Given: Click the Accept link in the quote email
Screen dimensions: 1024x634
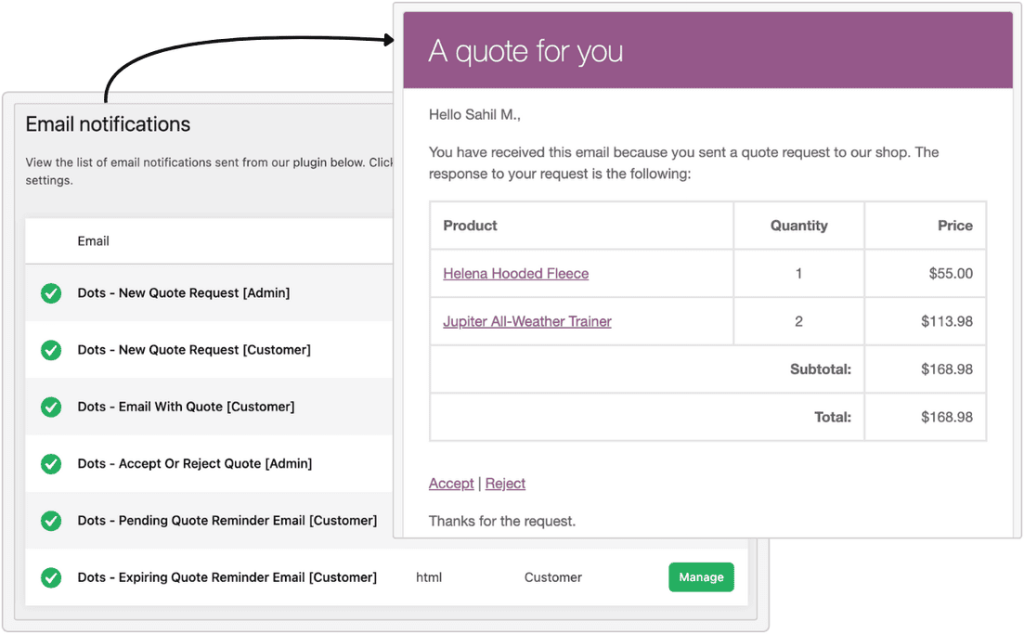Looking at the screenshot, I should [x=451, y=483].
